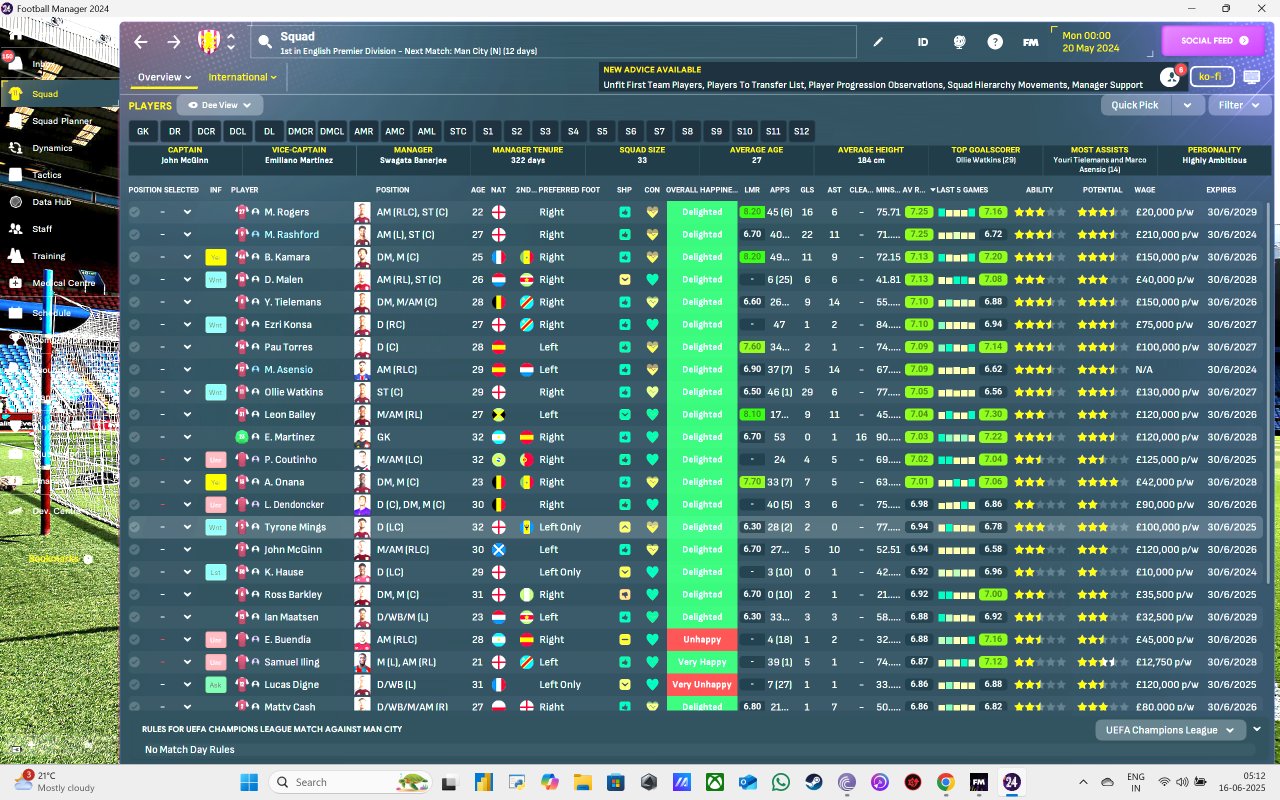Click the Aston Villa club badge

coord(209,41)
